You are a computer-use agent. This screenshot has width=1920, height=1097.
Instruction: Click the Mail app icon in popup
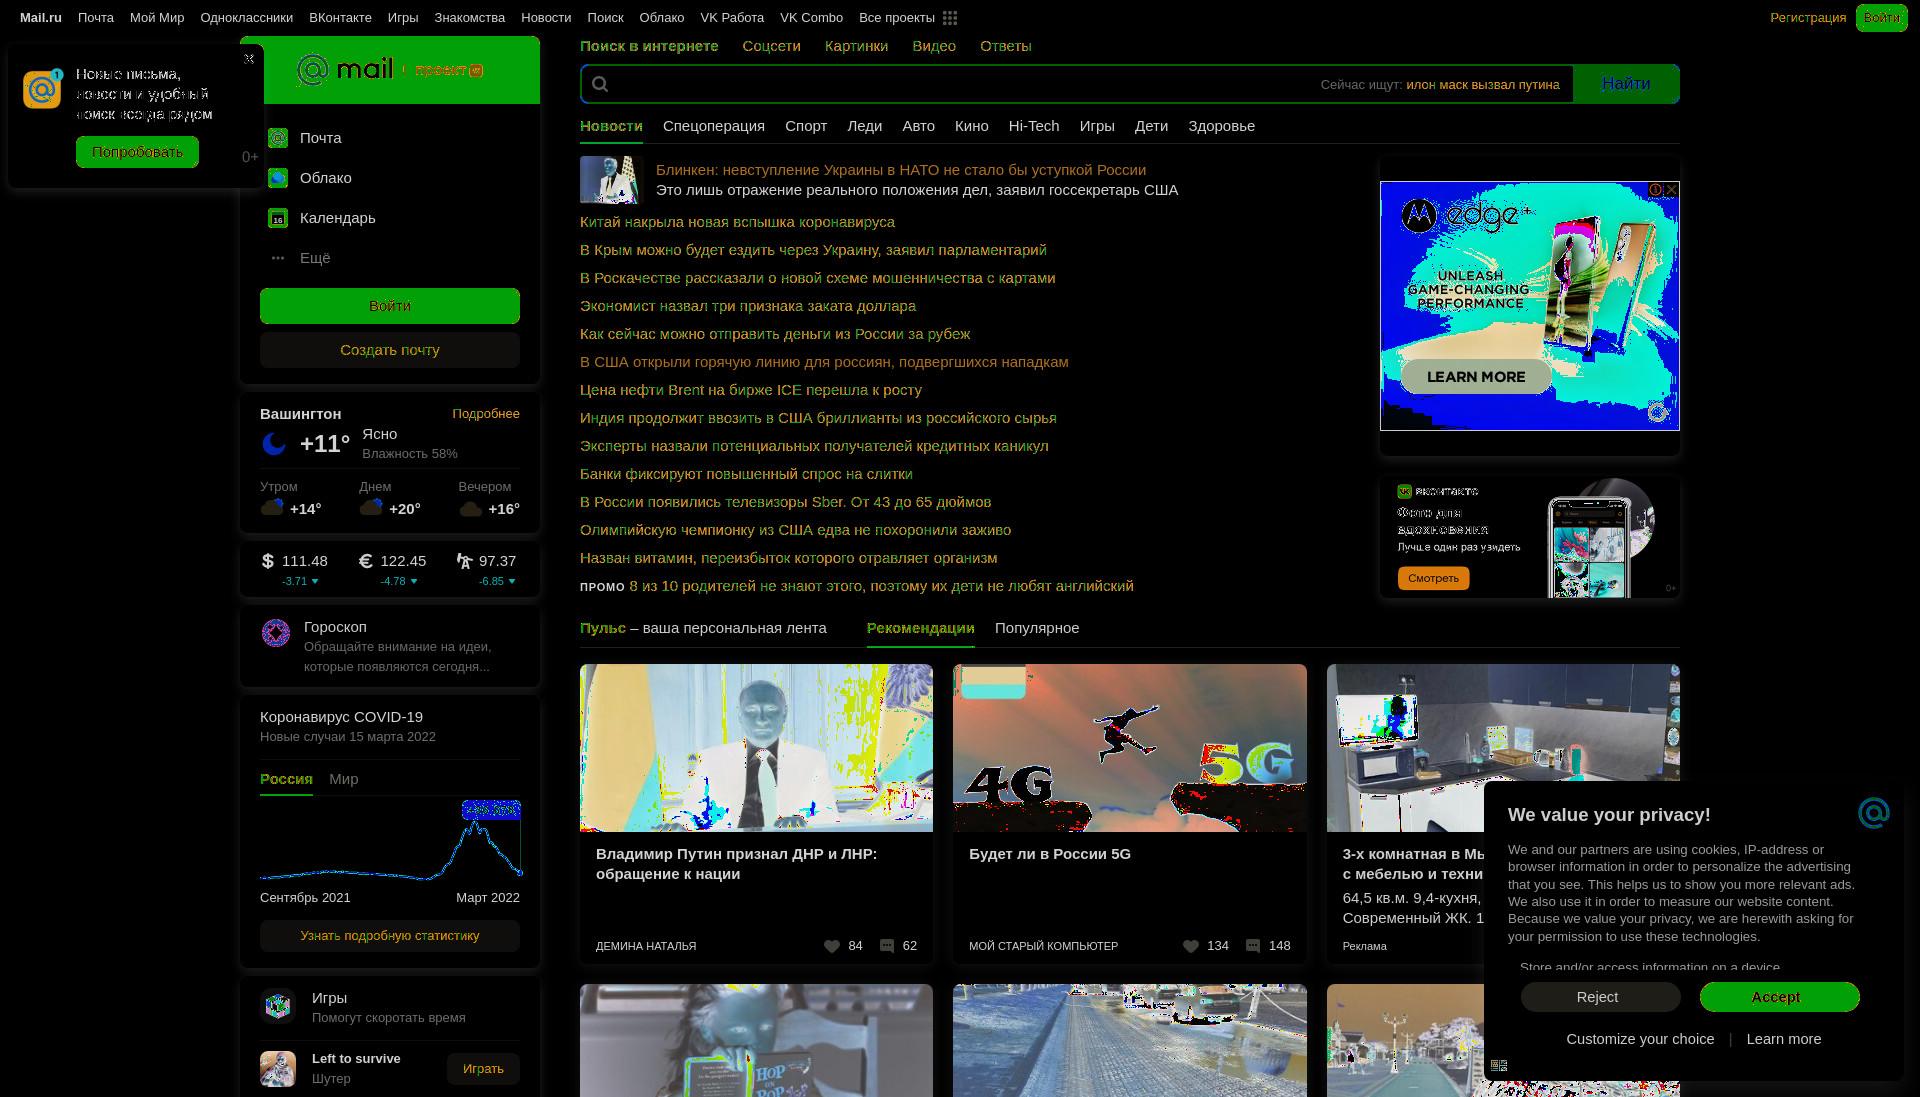(x=42, y=89)
